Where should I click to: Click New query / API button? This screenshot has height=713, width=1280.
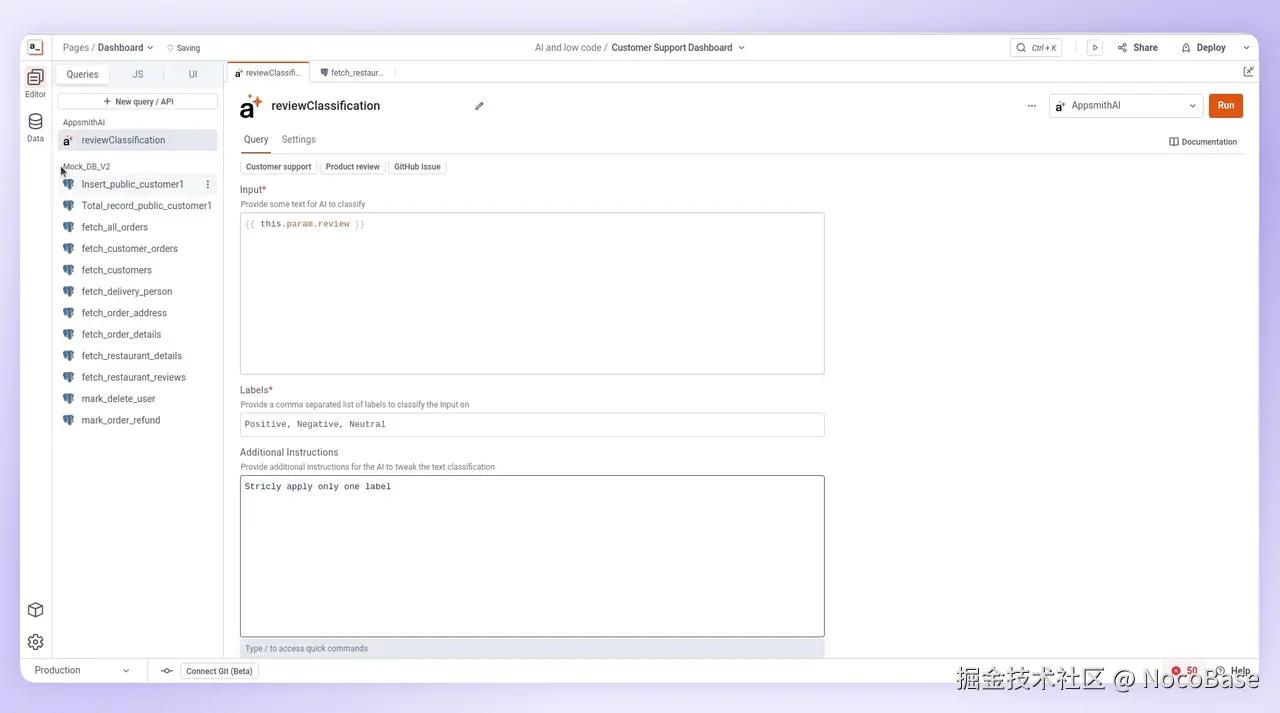[138, 101]
